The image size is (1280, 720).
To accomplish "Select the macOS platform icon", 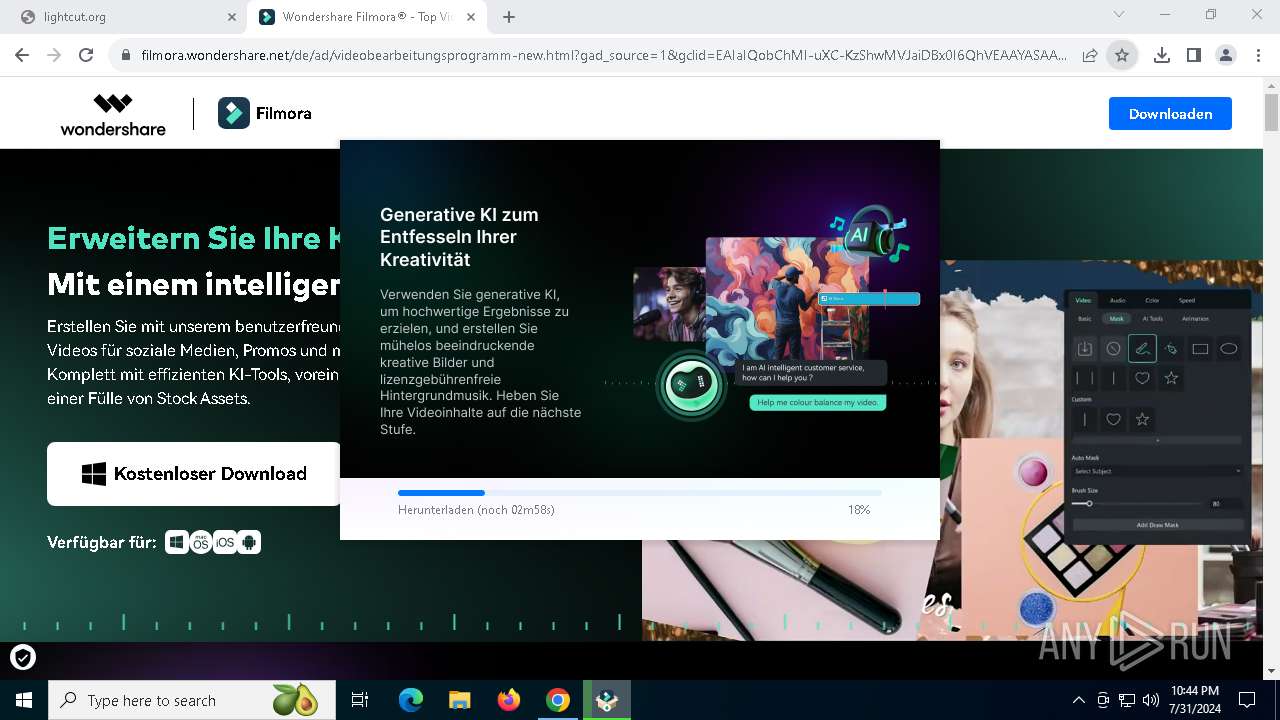I will pyautogui.click(x=201, y=542).
